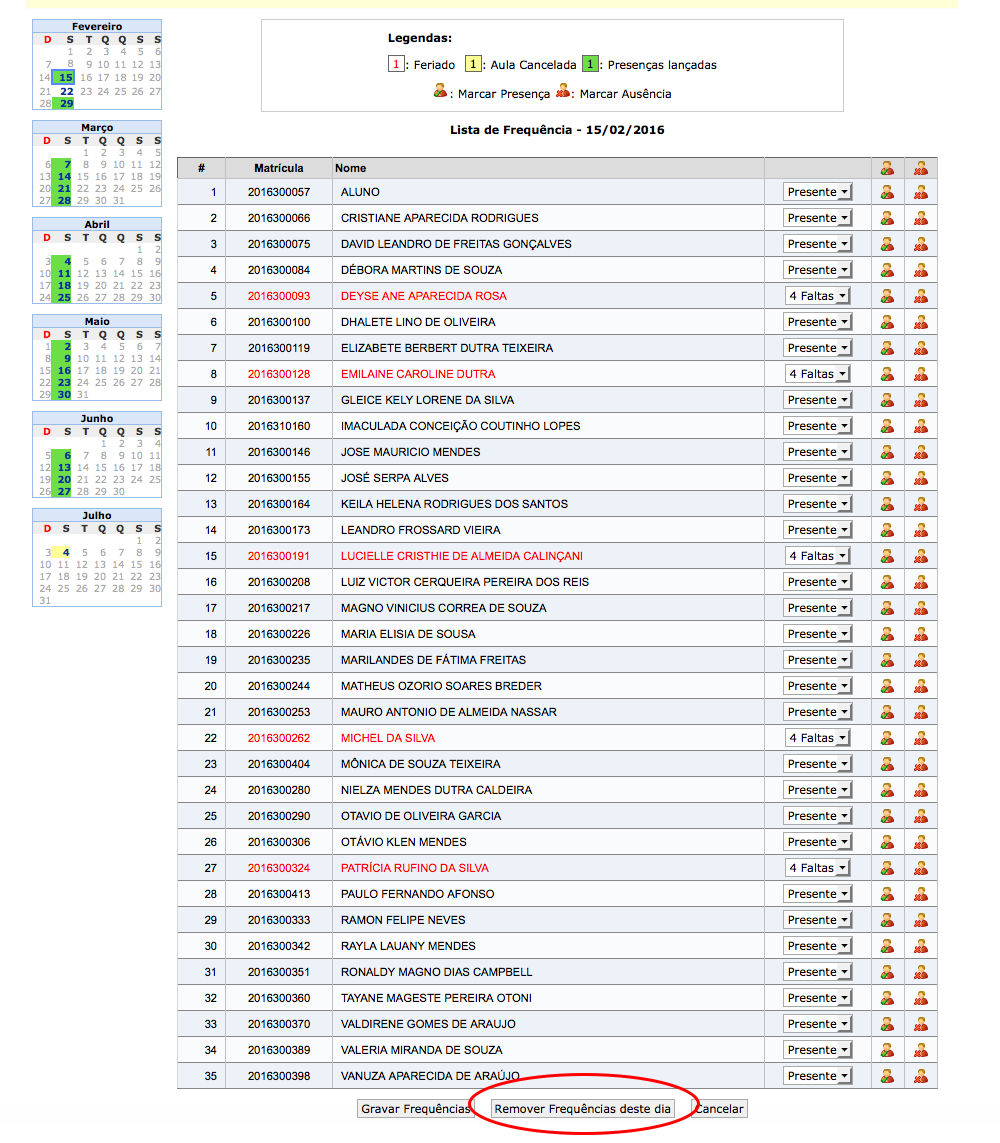Mark presence for PAULO FERNANDO AFONSO
Image resolution: width=1000 pixels, height=1143 pixels.
(x=887, y=894)
